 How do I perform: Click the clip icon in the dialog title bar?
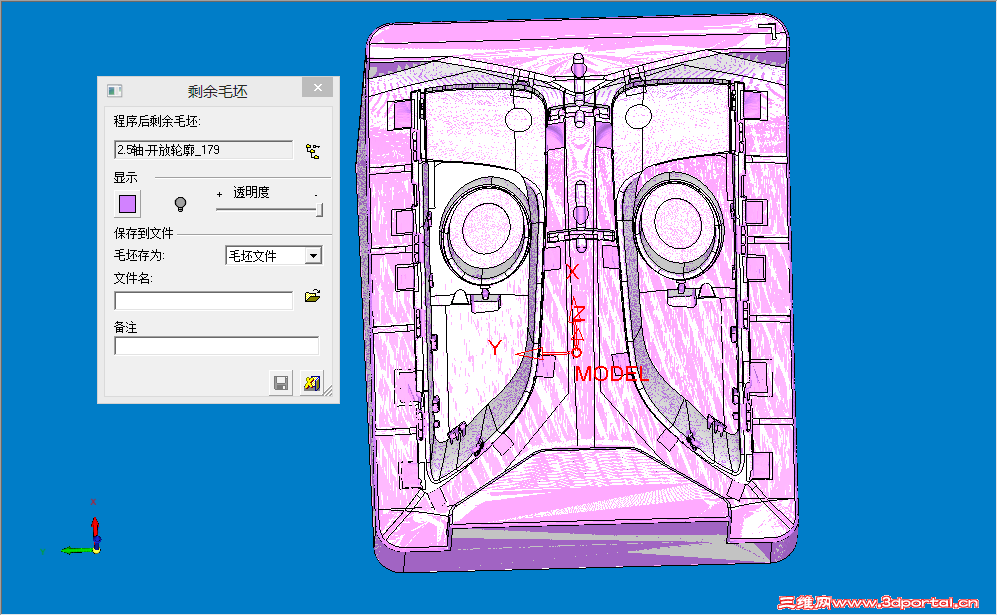(113, 89)
